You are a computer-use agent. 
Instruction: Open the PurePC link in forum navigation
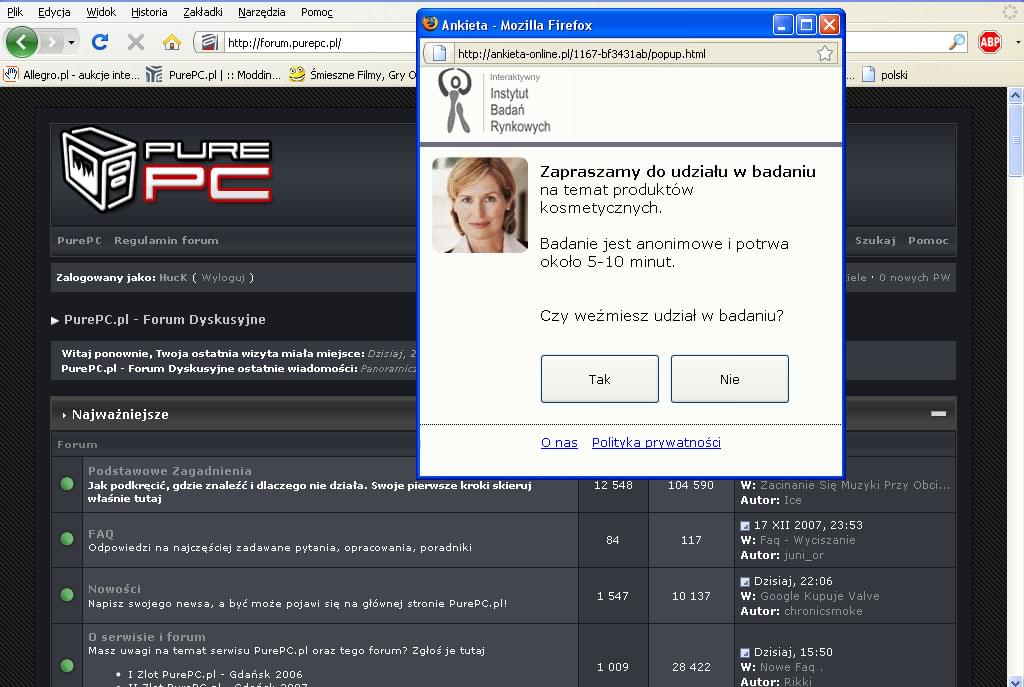click(x=79, y=240)
